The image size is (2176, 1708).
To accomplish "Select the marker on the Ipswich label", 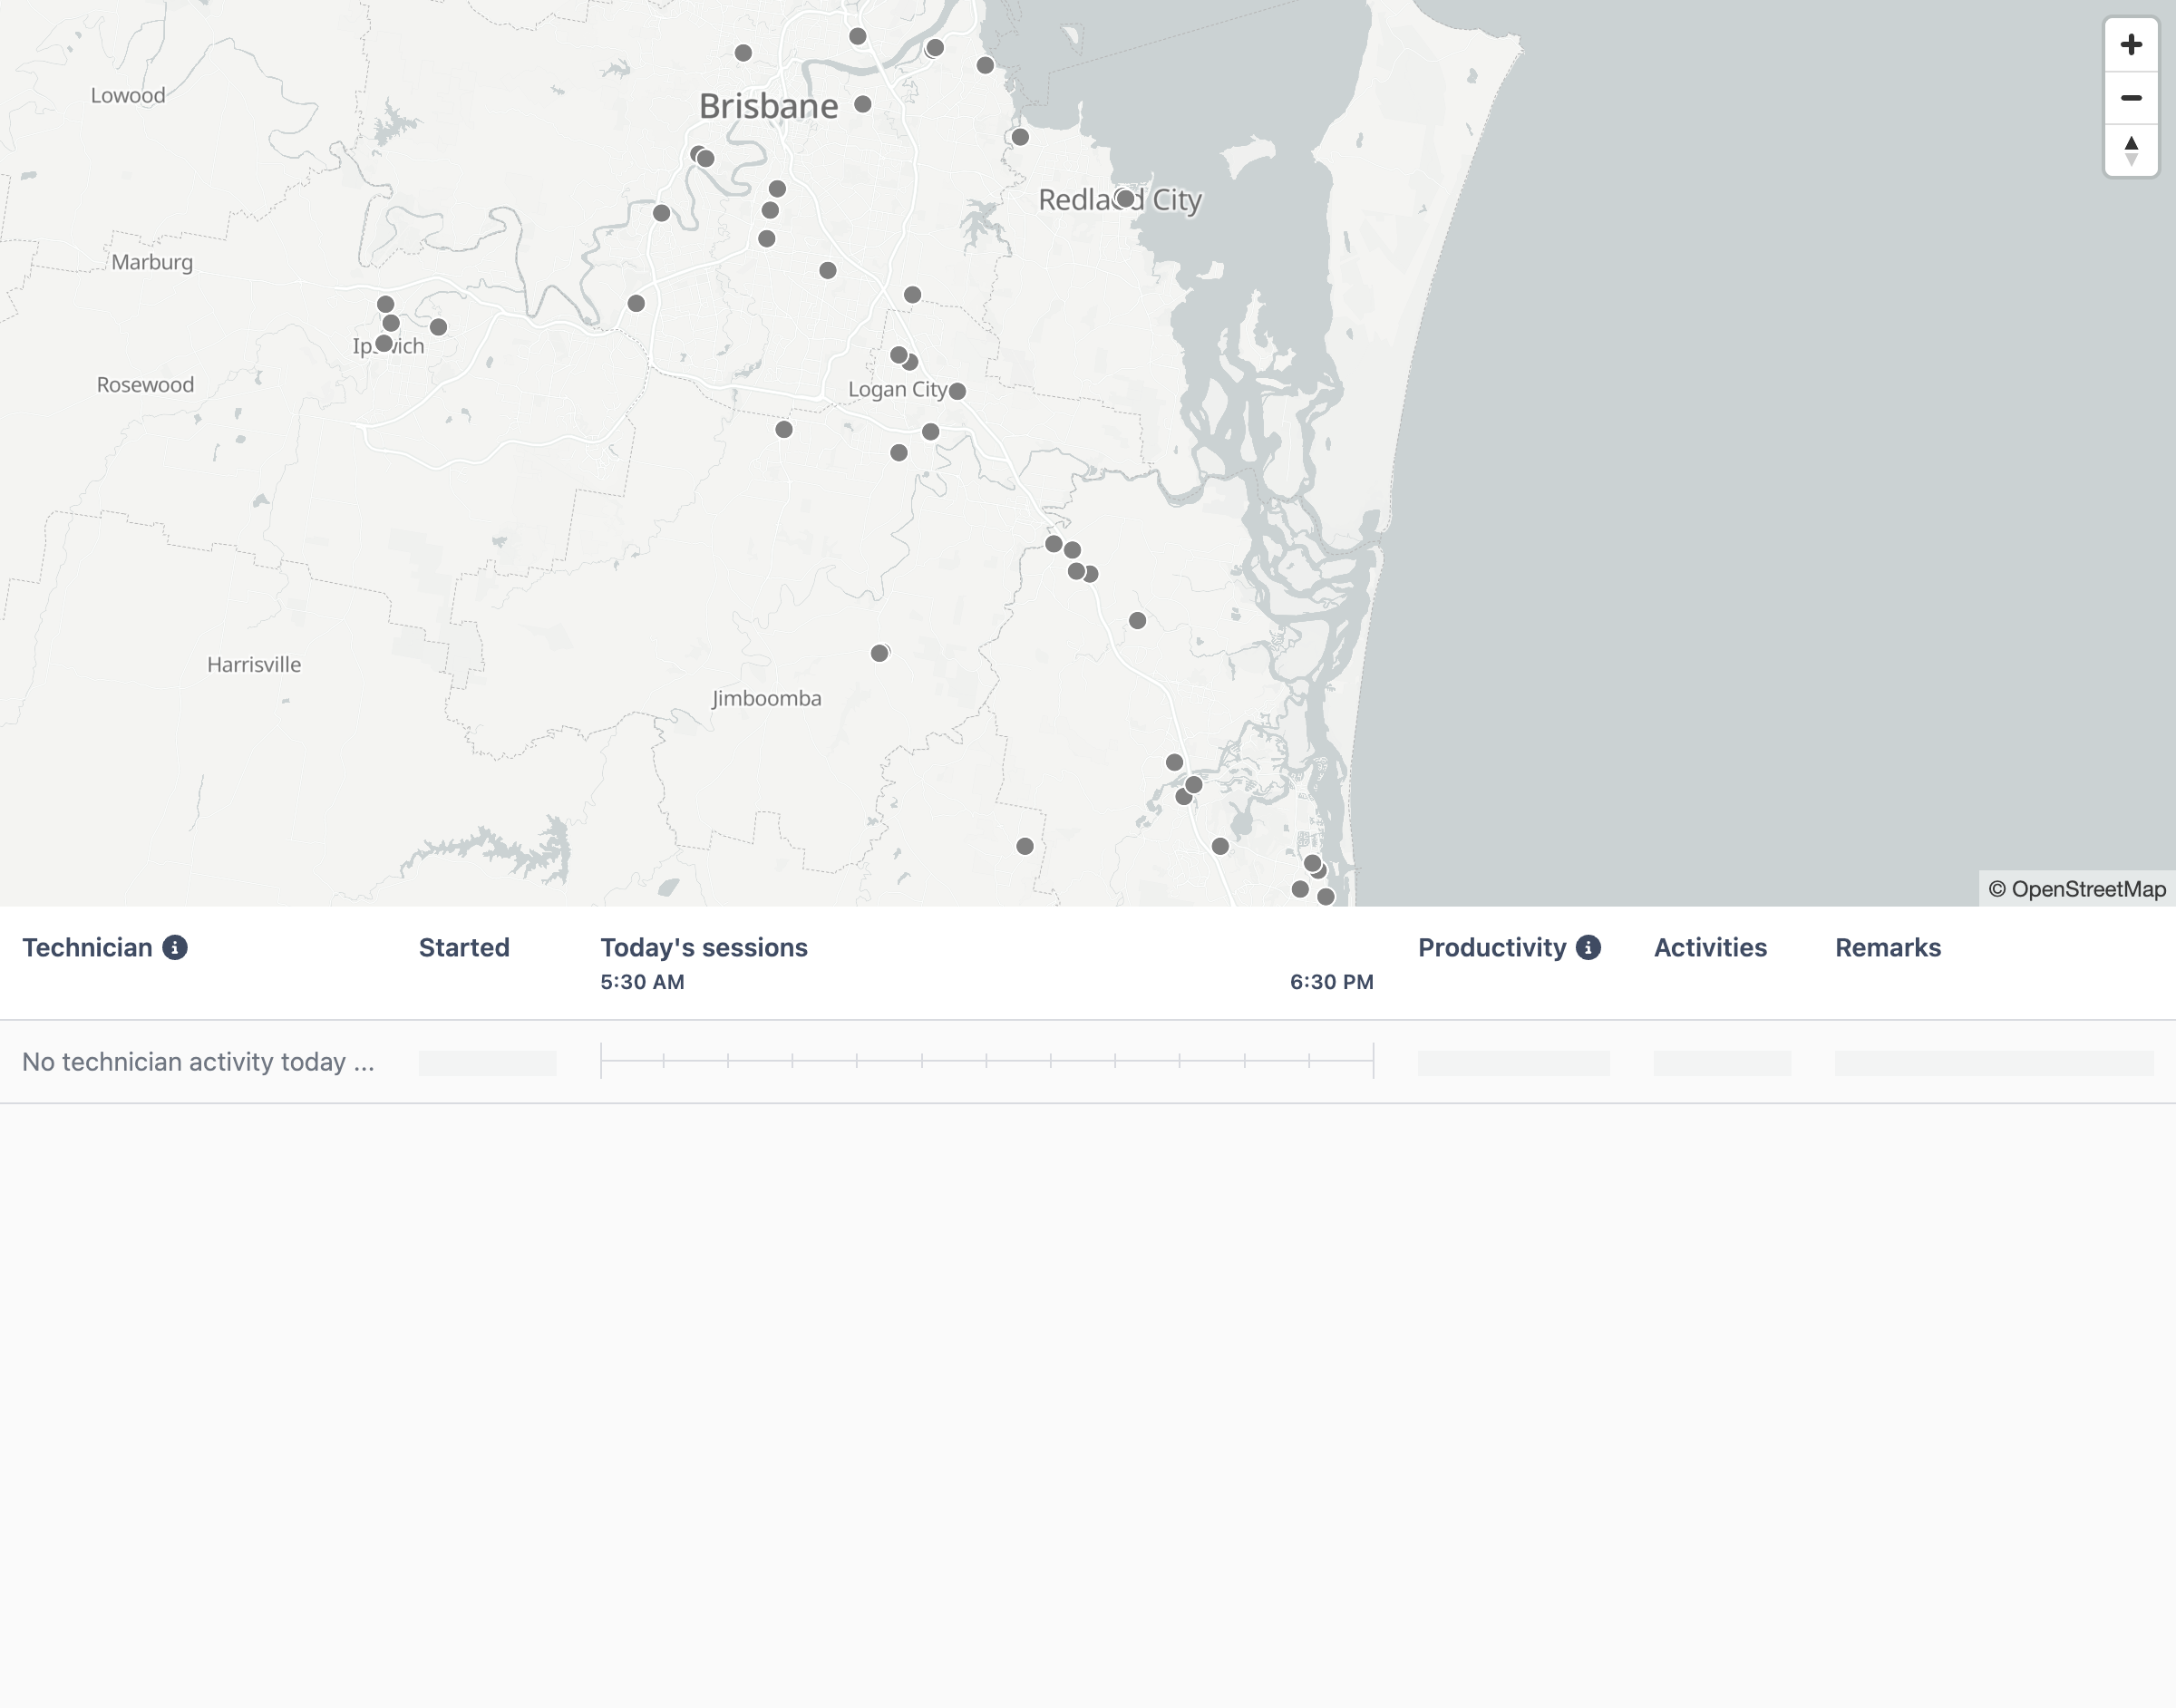I will tap(384, 344).
